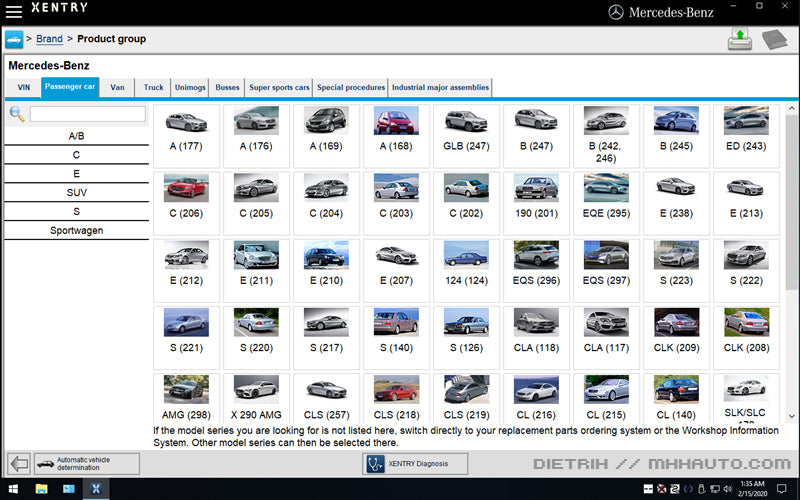Open the Windows Start menu

(13, 489)
